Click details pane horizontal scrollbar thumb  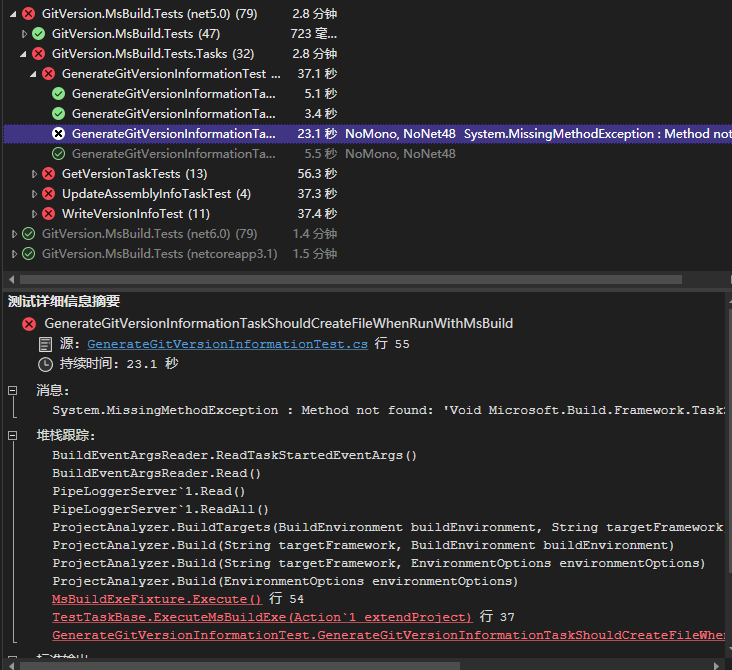pyautogui.click(x=239, y=665)
